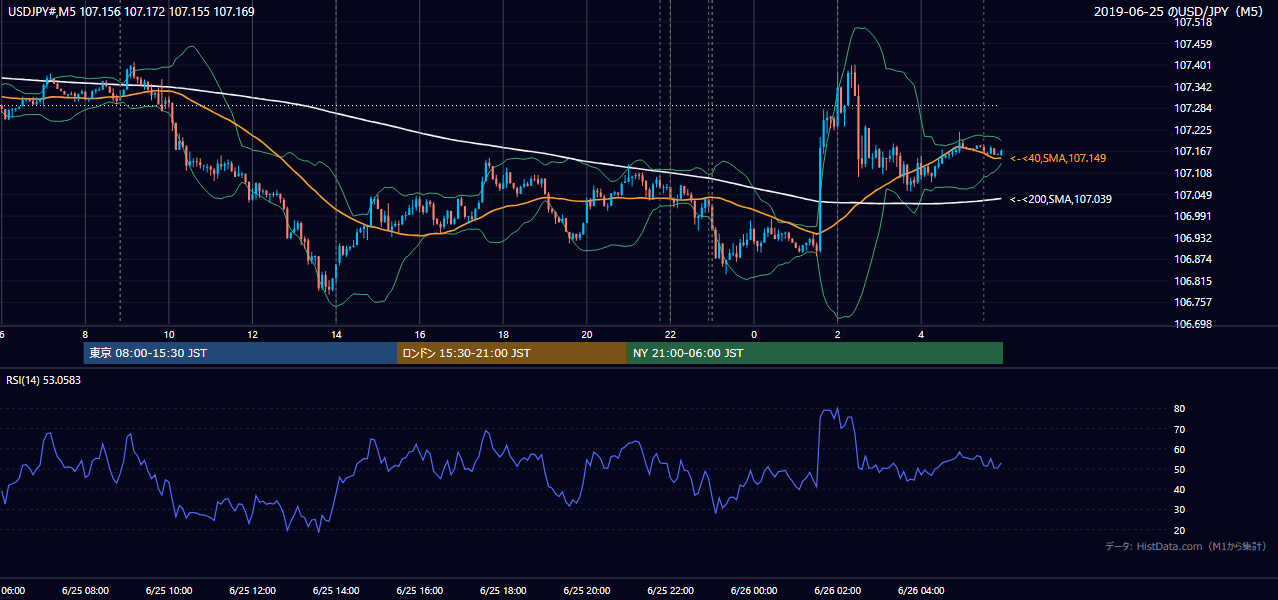Click RSI scale value 40
The height and width of the screenshot is (600, 1278).
1179,489
